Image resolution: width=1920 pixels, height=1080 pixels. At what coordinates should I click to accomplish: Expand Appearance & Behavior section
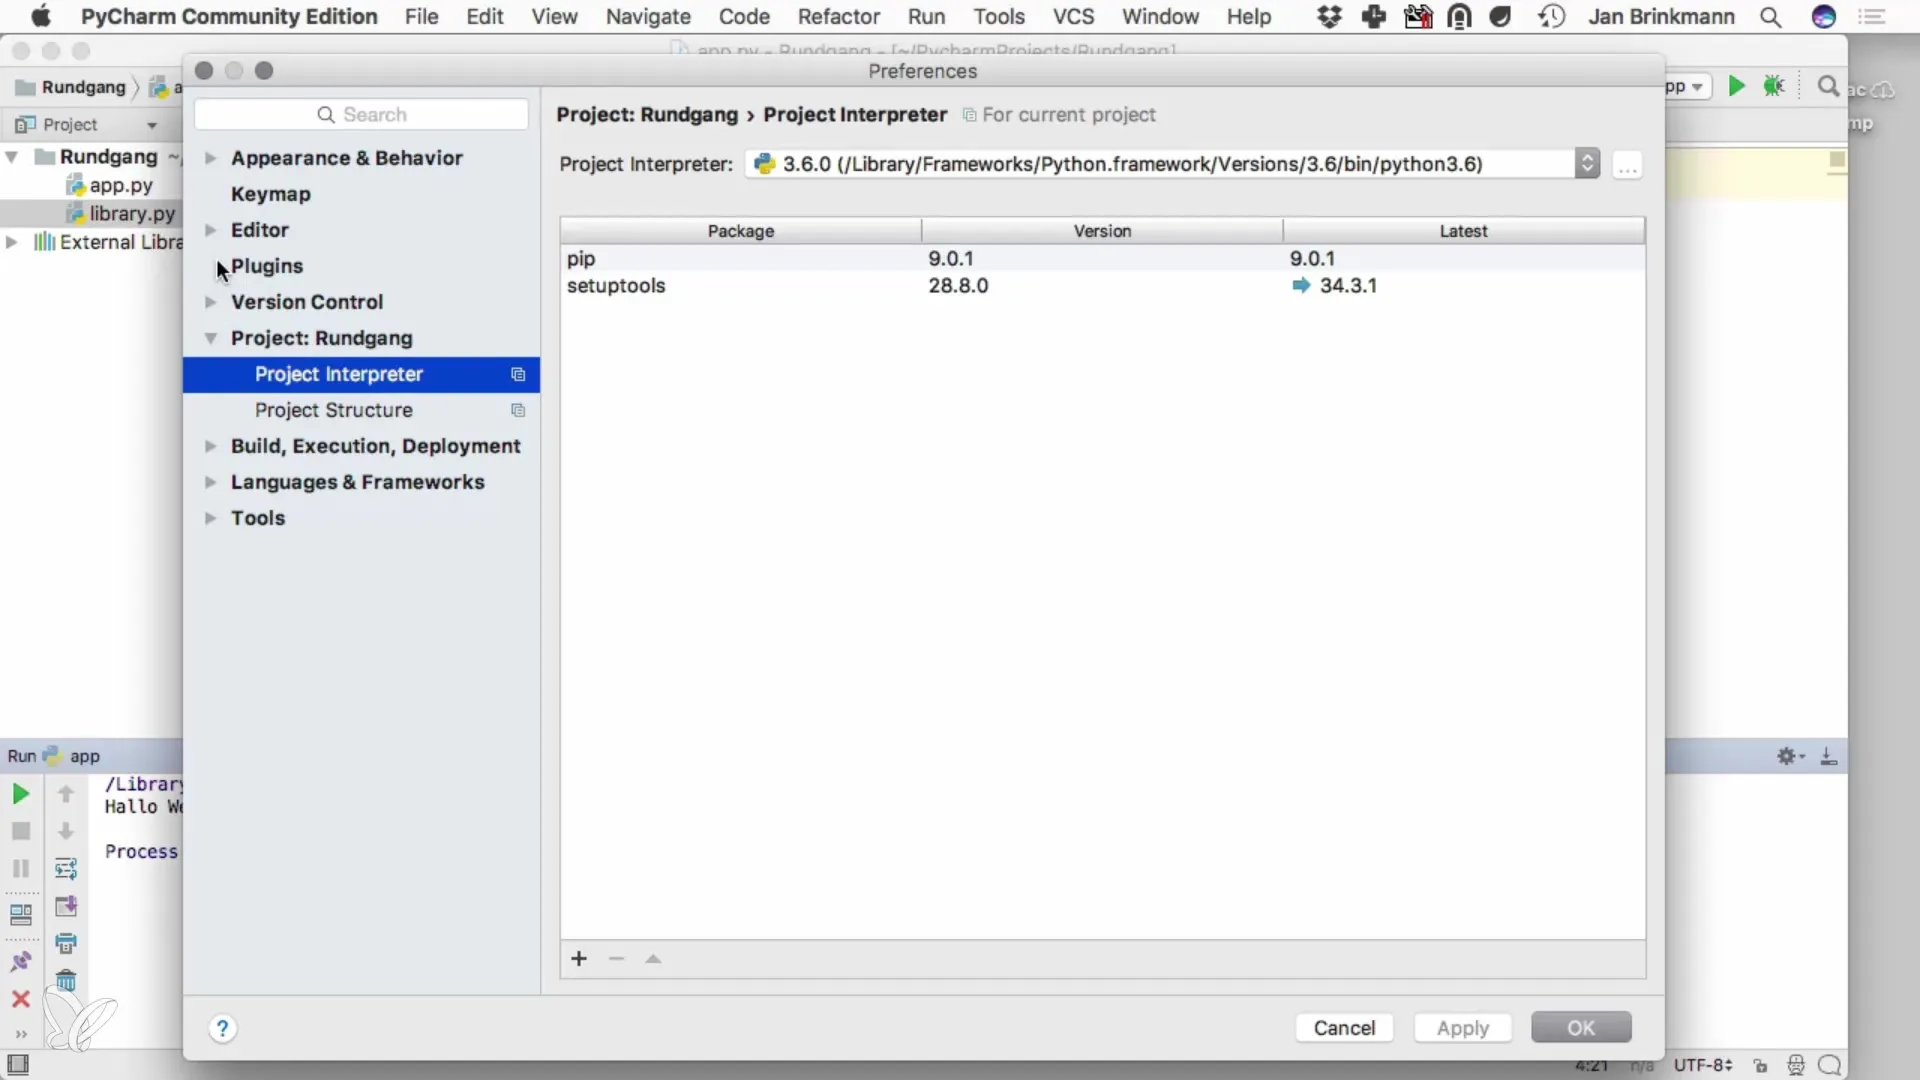pyautogui.click(x=210, y=158)
